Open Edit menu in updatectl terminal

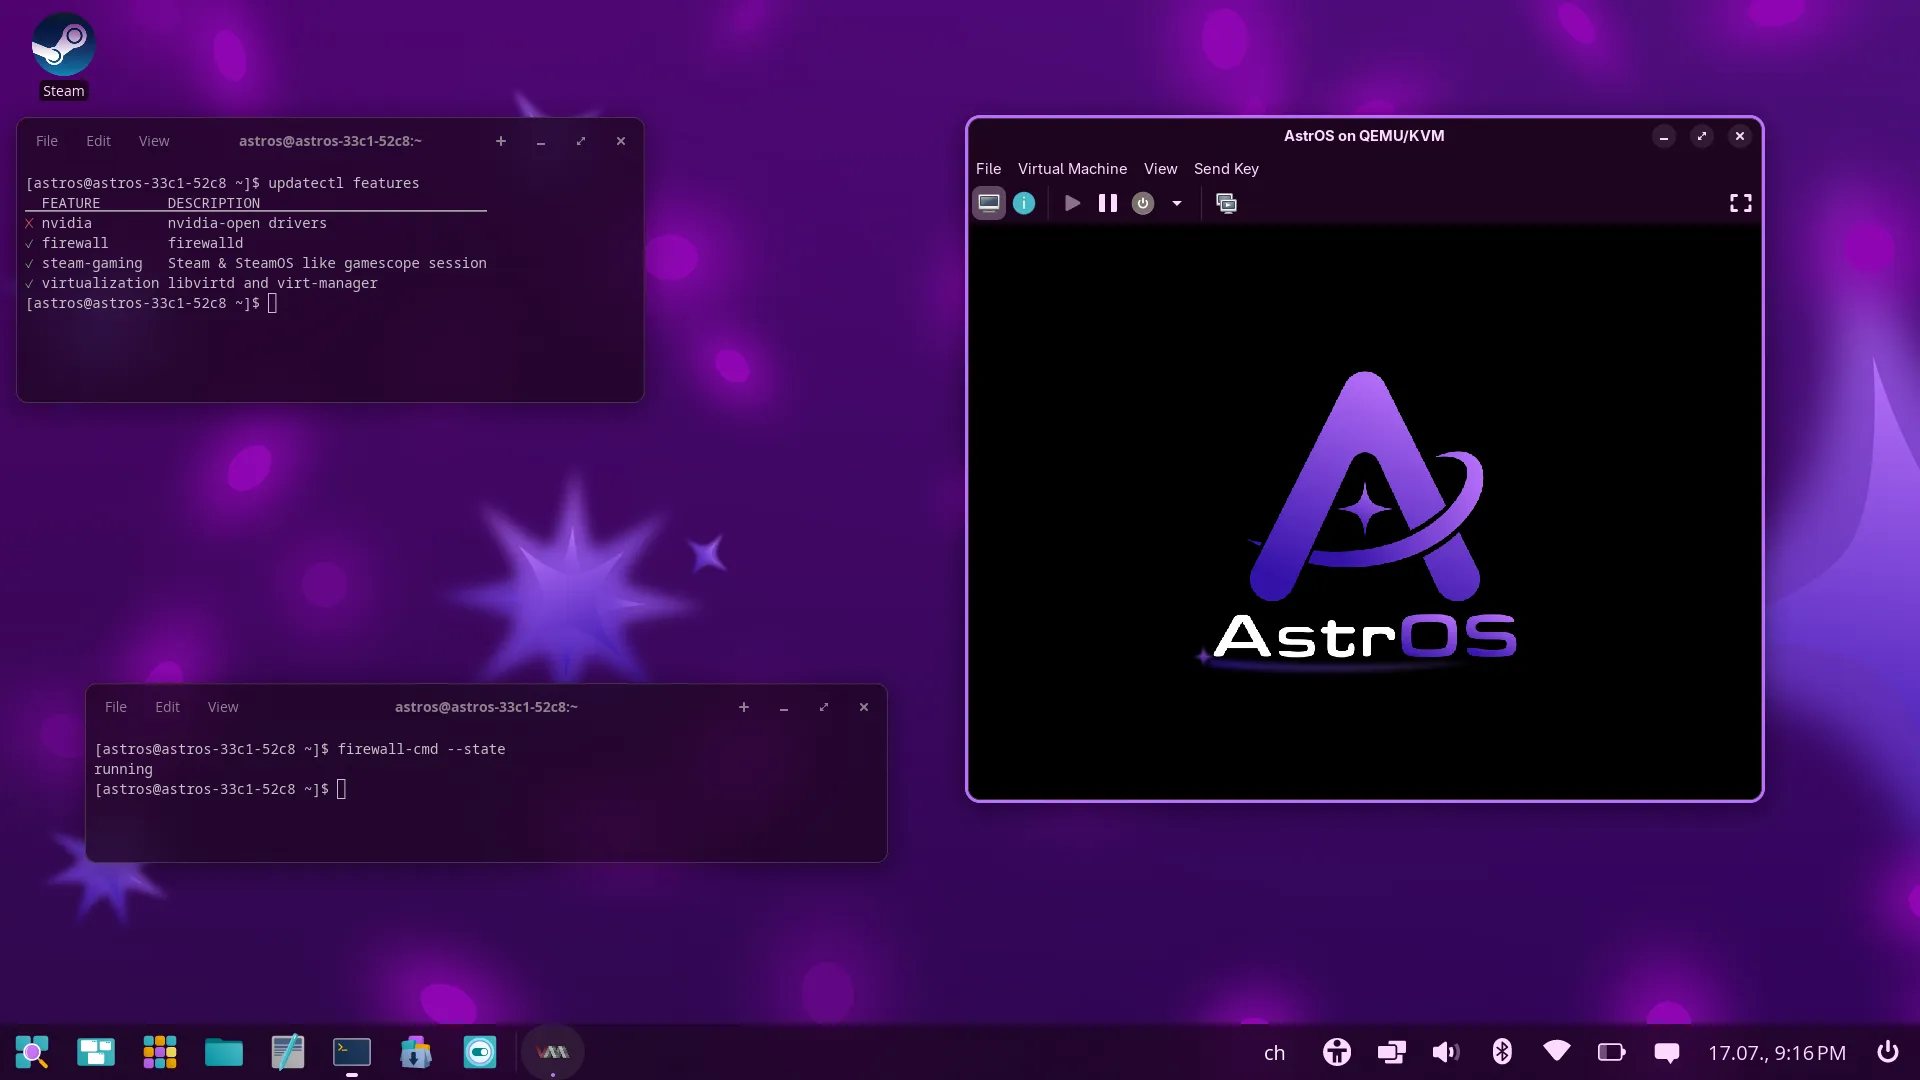[x=98, y=141]
